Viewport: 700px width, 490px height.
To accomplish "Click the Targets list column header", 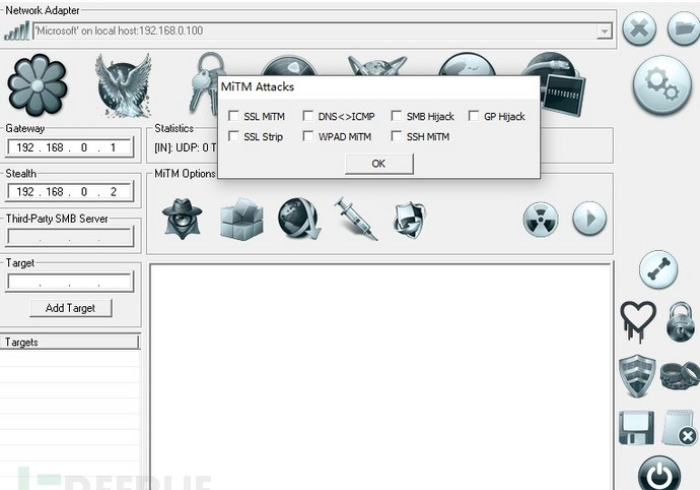I will (x=69, y=342).
